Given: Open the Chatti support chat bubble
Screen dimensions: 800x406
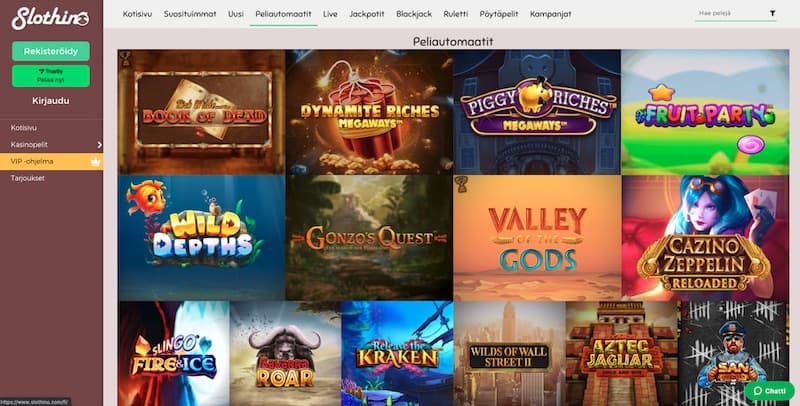Looking at the screenshot, I should (x=770, y=391).
